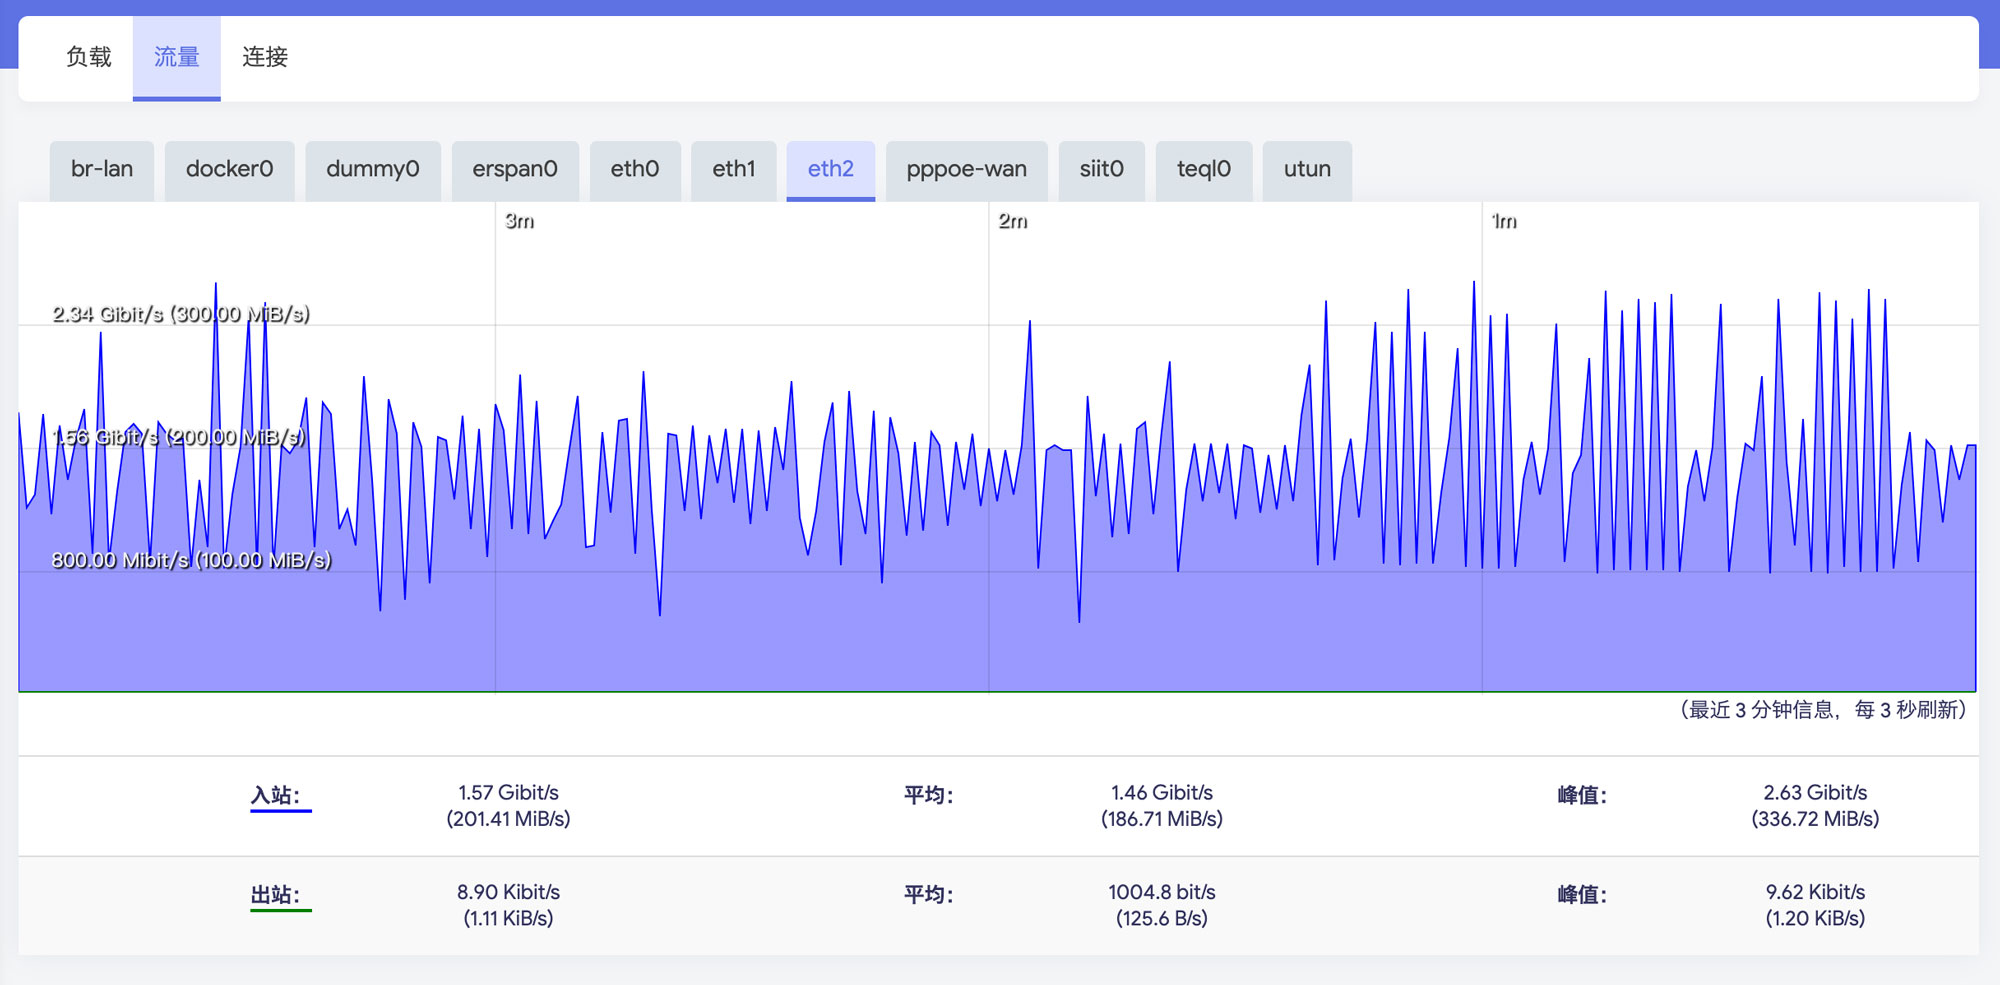Viewport: 2000px width, 985px height.
Task: Select the active eth2 tab
Action: point(830,169)
